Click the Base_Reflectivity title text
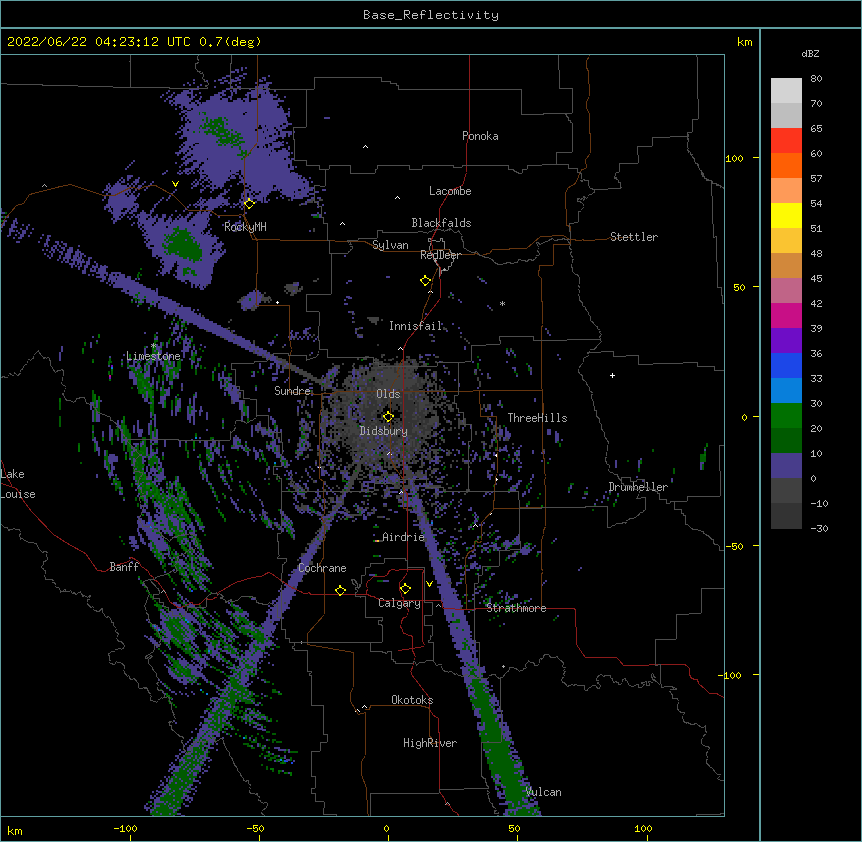Viewport: 862px width, 842px height. click(431, 15)
